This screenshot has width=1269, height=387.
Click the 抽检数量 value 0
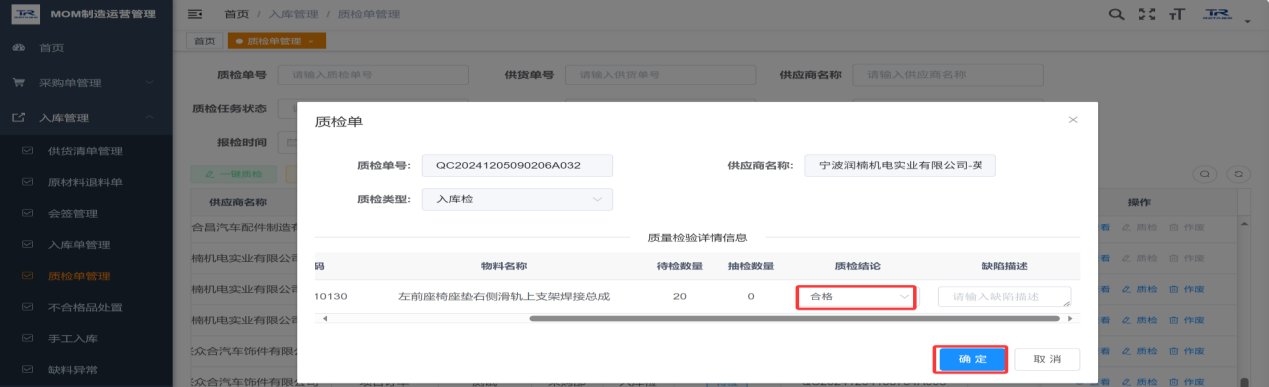[x=750, y=297]
